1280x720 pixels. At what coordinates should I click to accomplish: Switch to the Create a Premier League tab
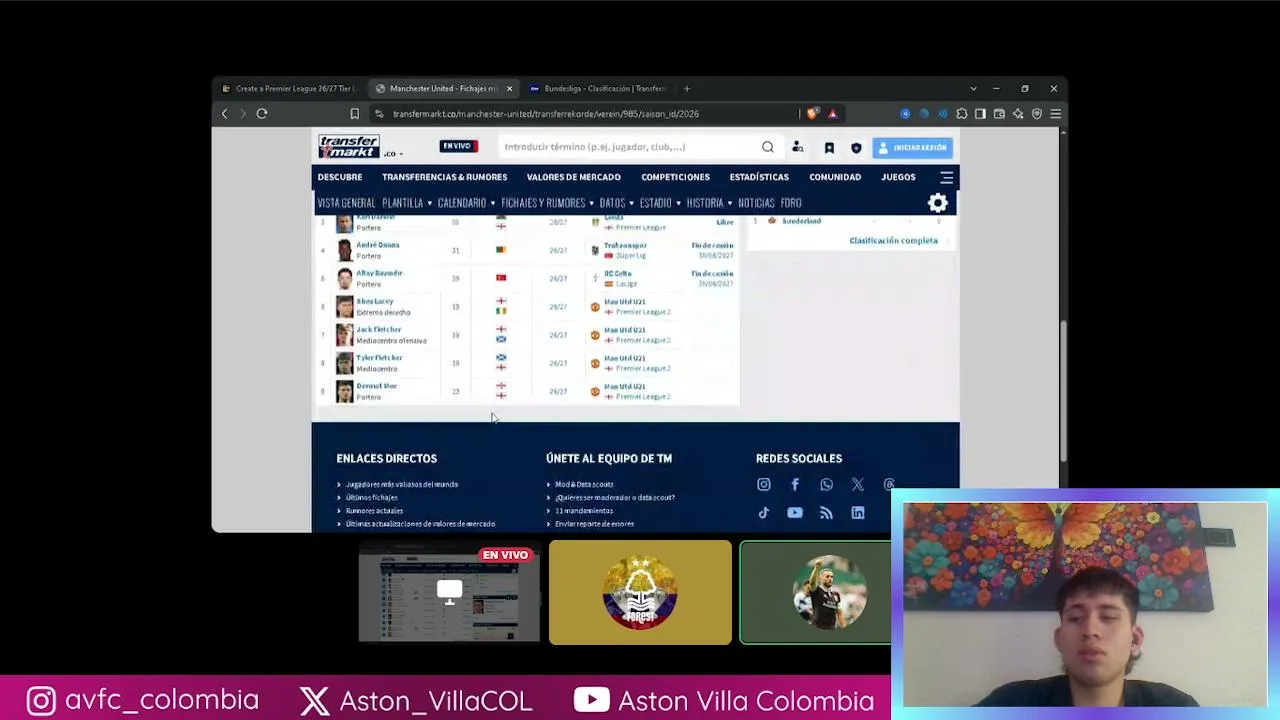[289, 89]
